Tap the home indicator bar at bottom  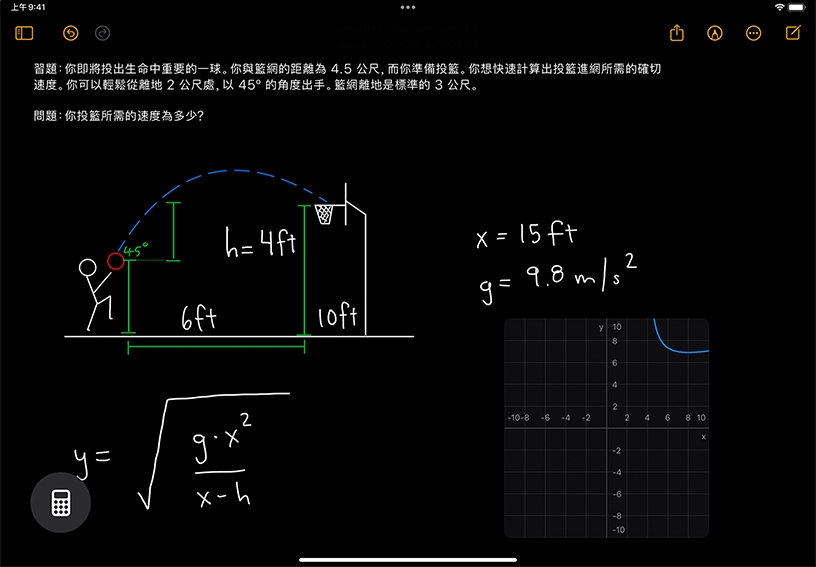pos(408,559)
